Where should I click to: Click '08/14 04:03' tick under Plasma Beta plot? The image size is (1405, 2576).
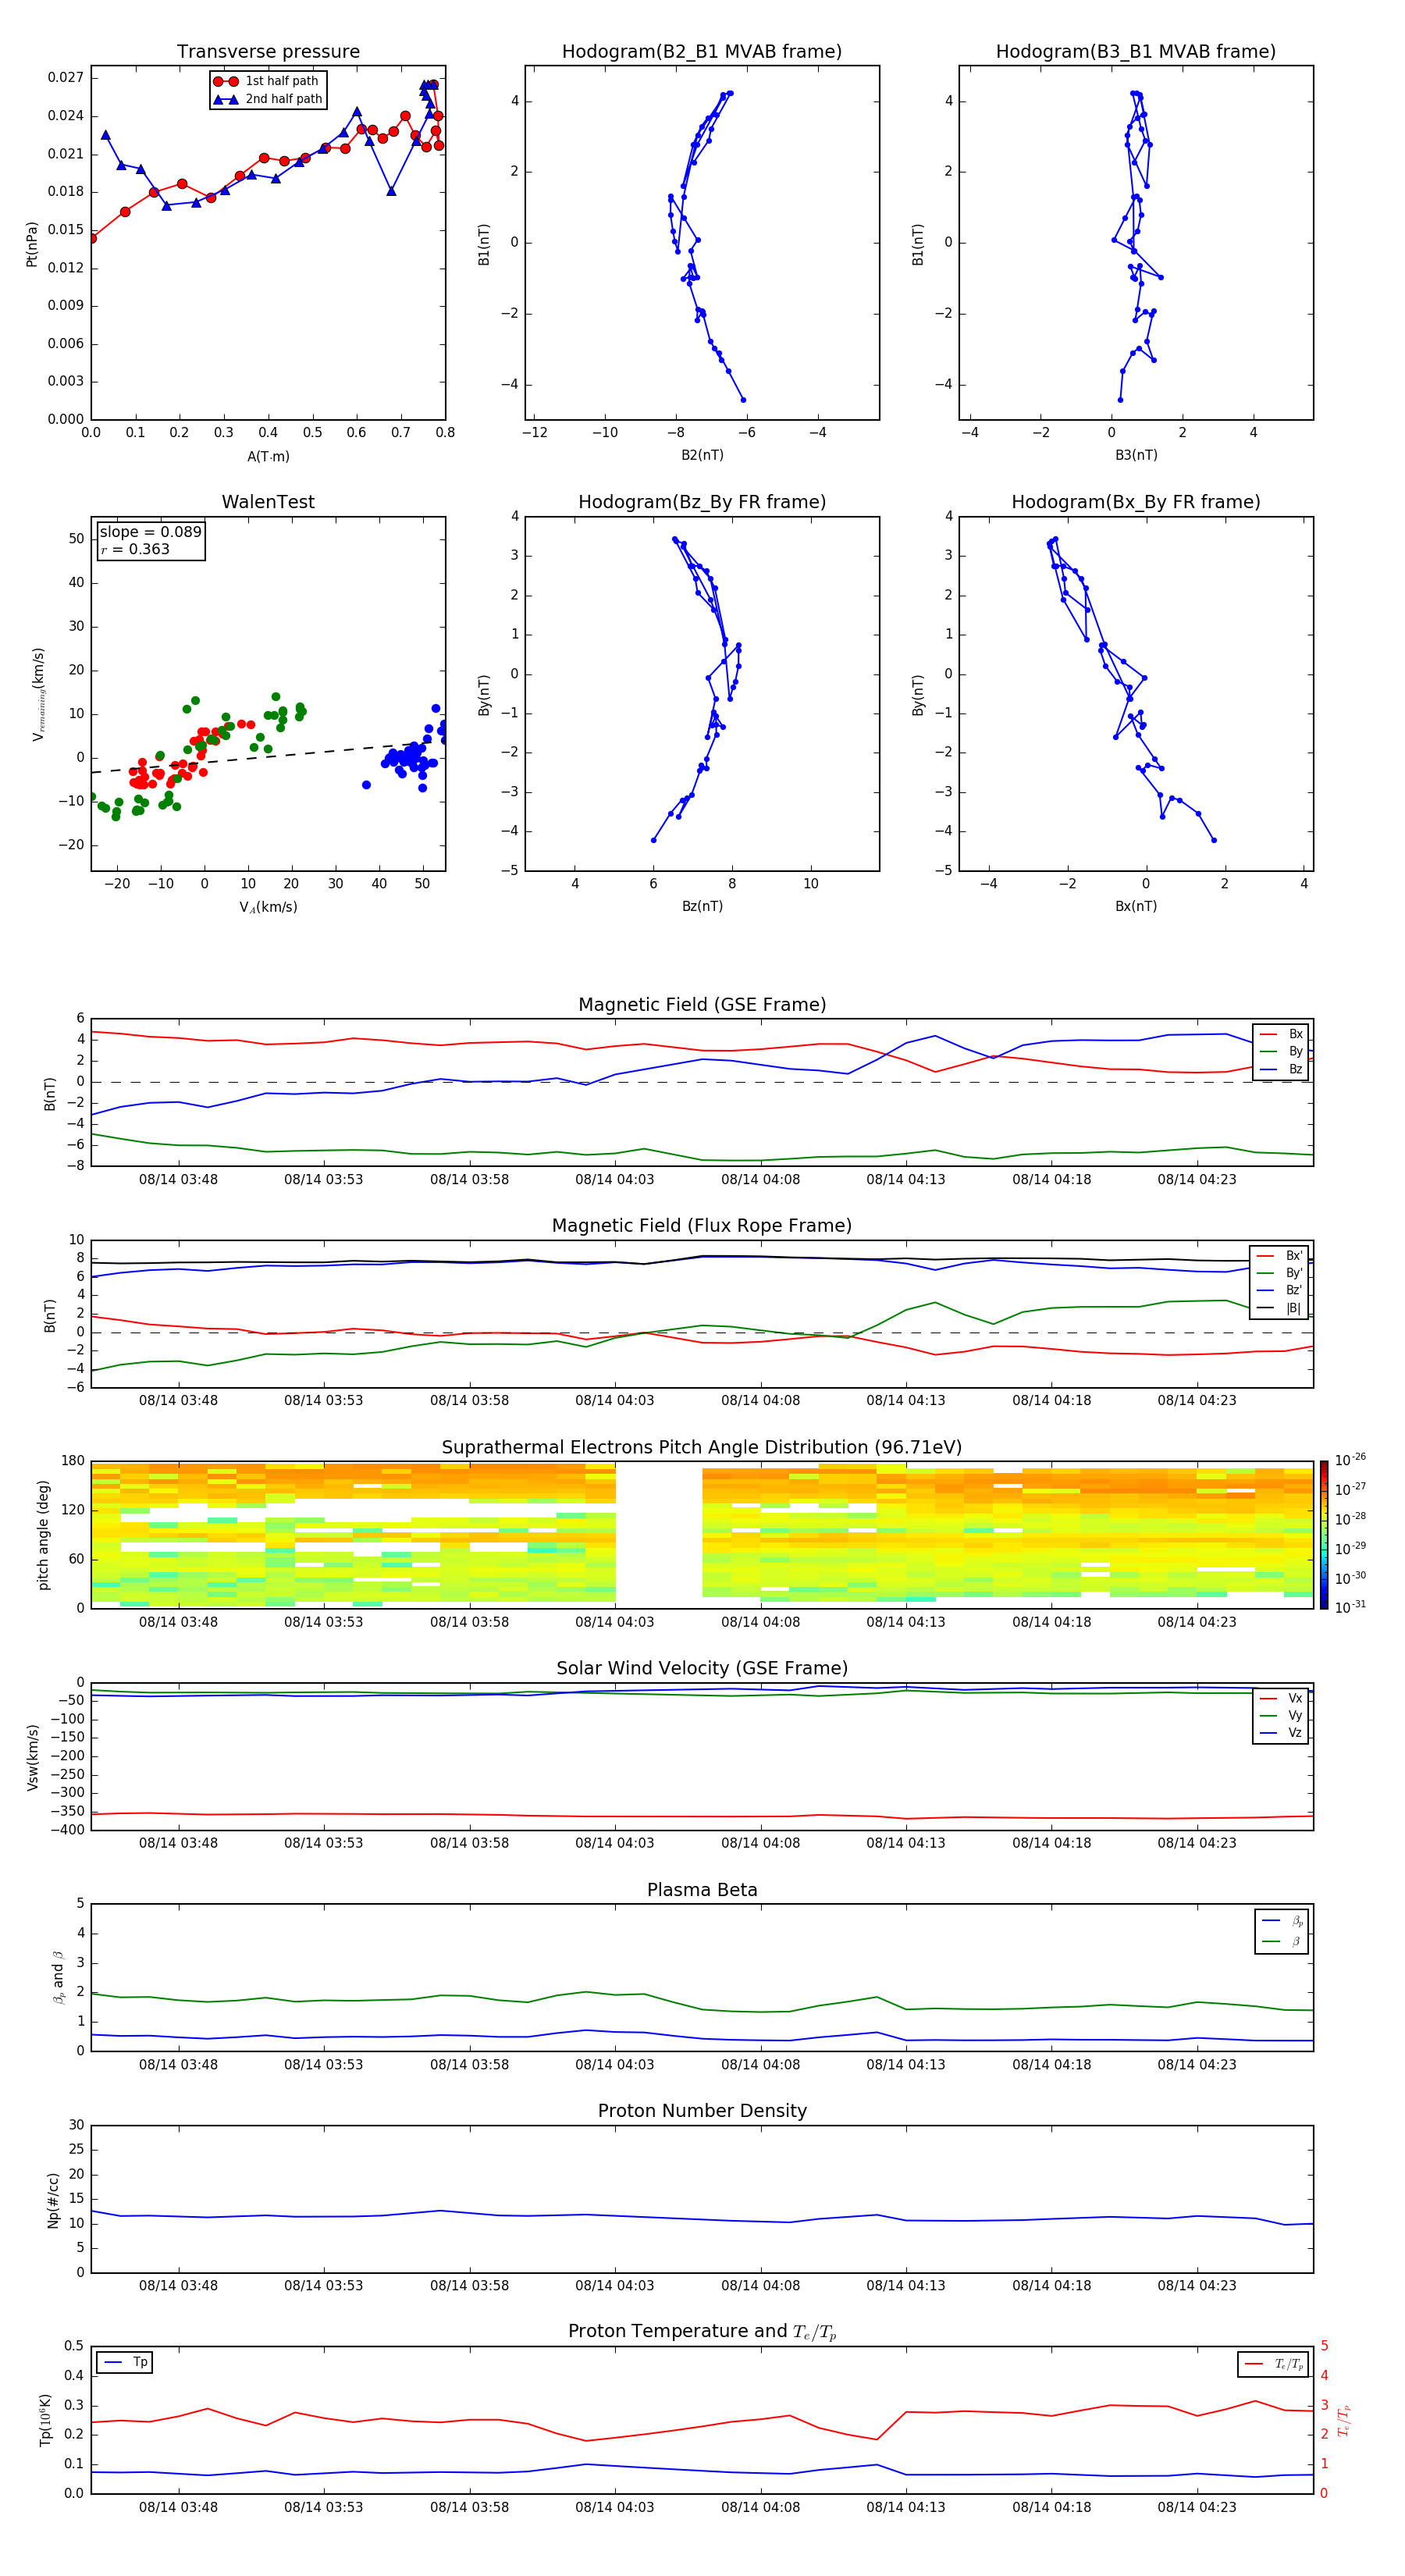coord(614,2065)
